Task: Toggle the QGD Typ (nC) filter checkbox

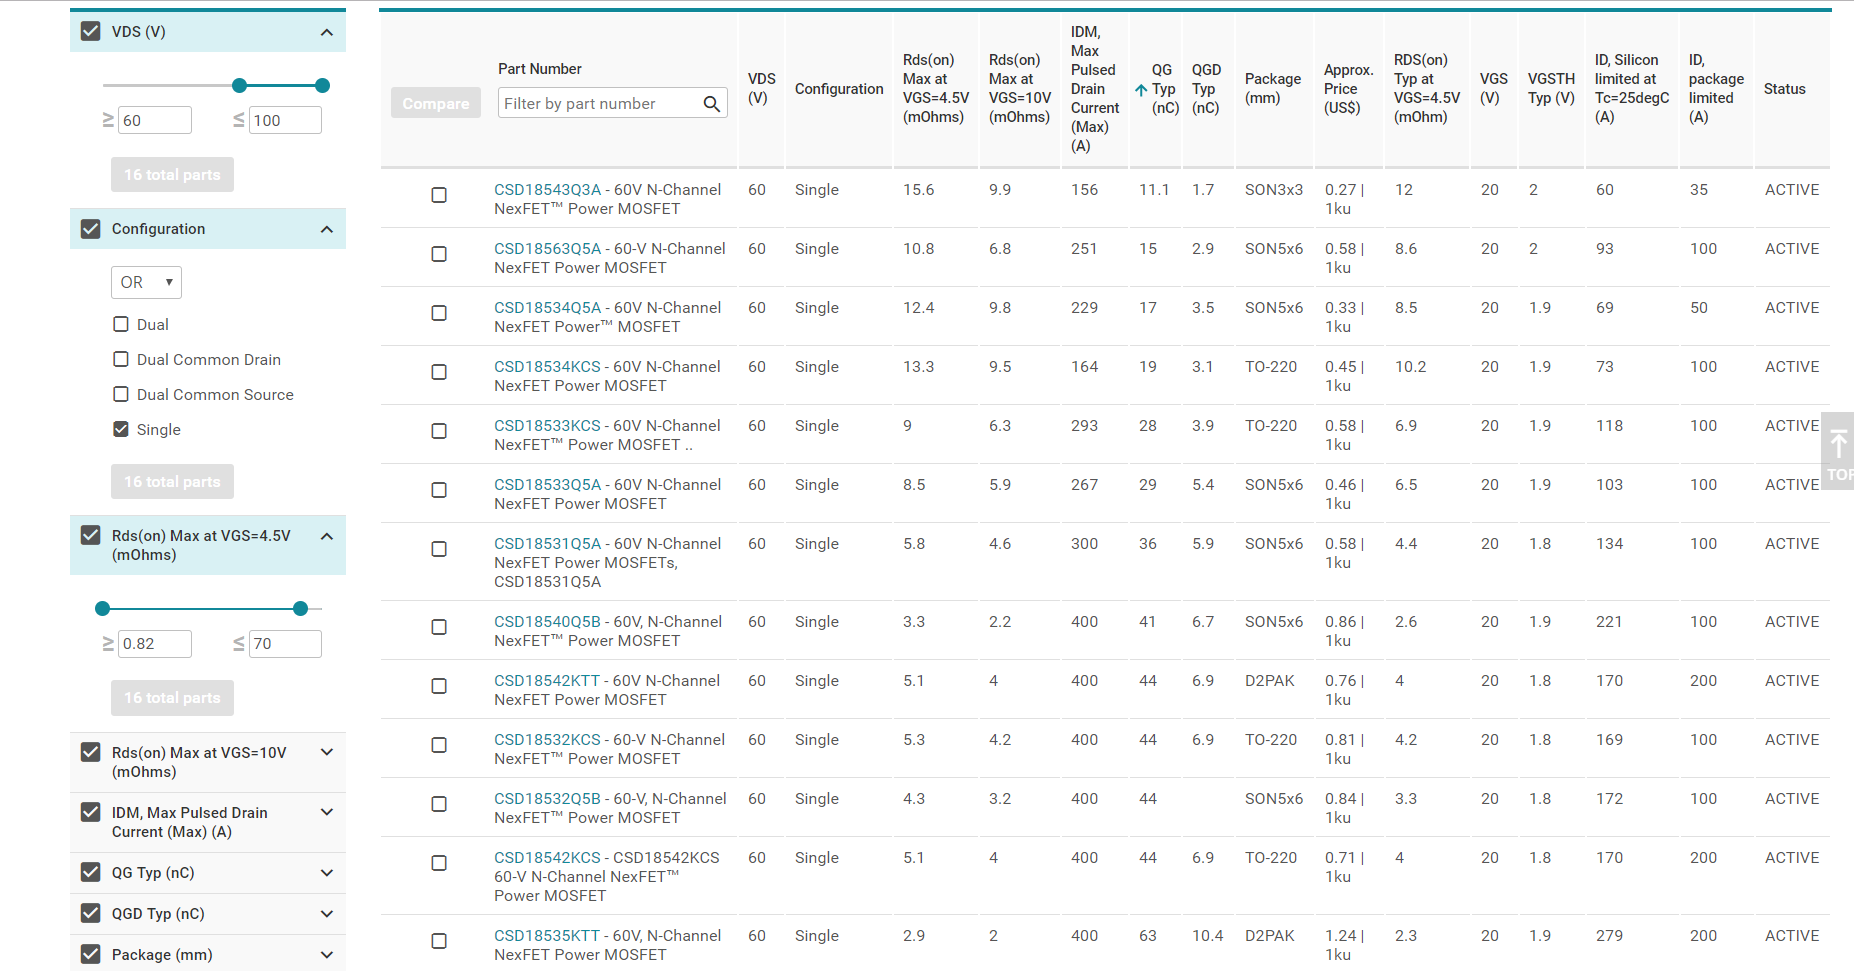Action: tap(91, 913)
